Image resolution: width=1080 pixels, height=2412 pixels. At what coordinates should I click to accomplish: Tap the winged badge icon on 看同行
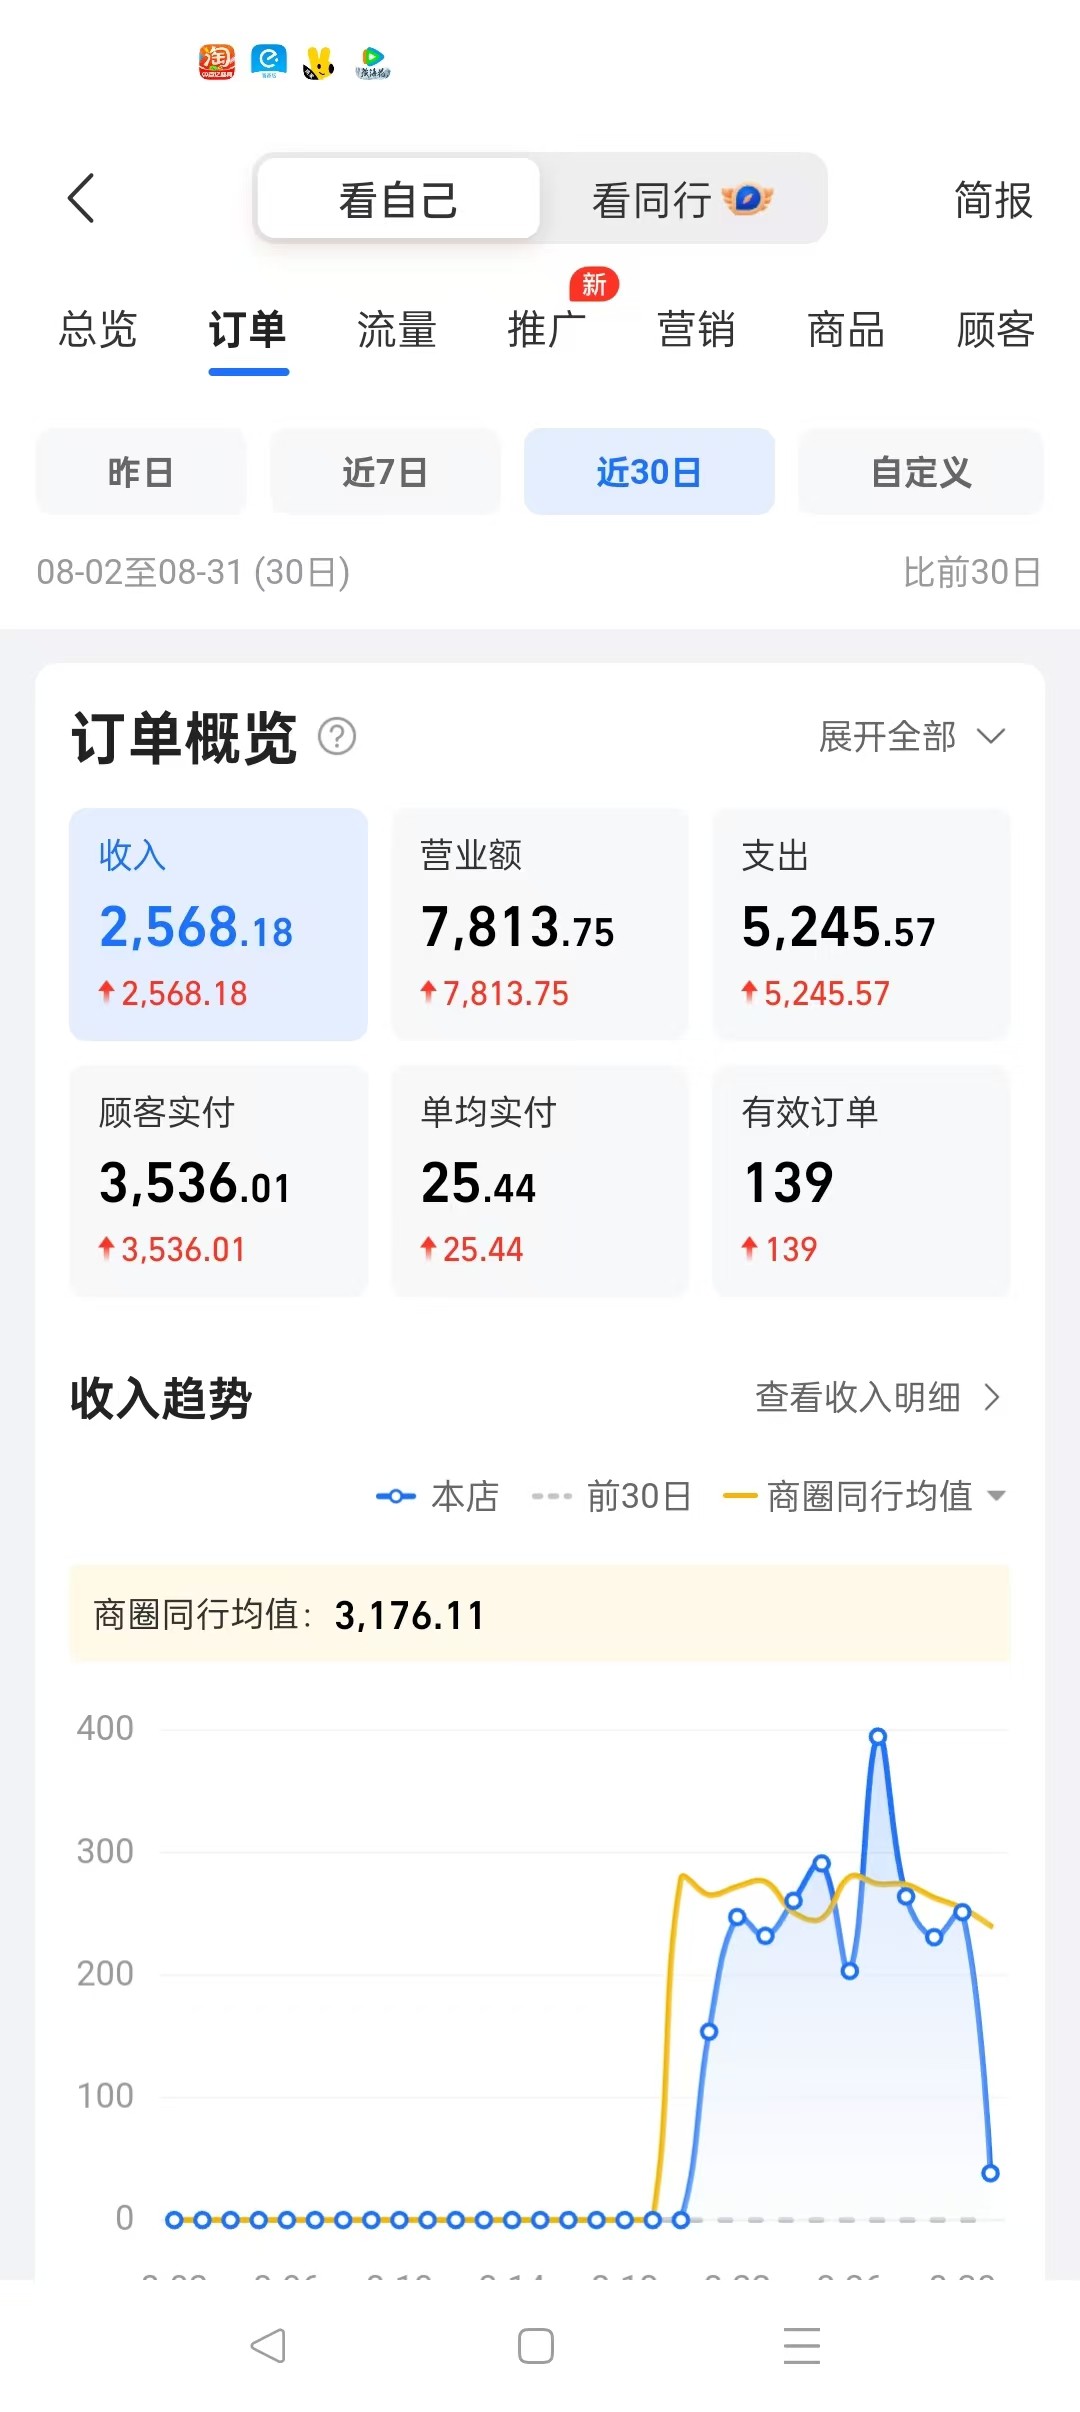[747, 199]
